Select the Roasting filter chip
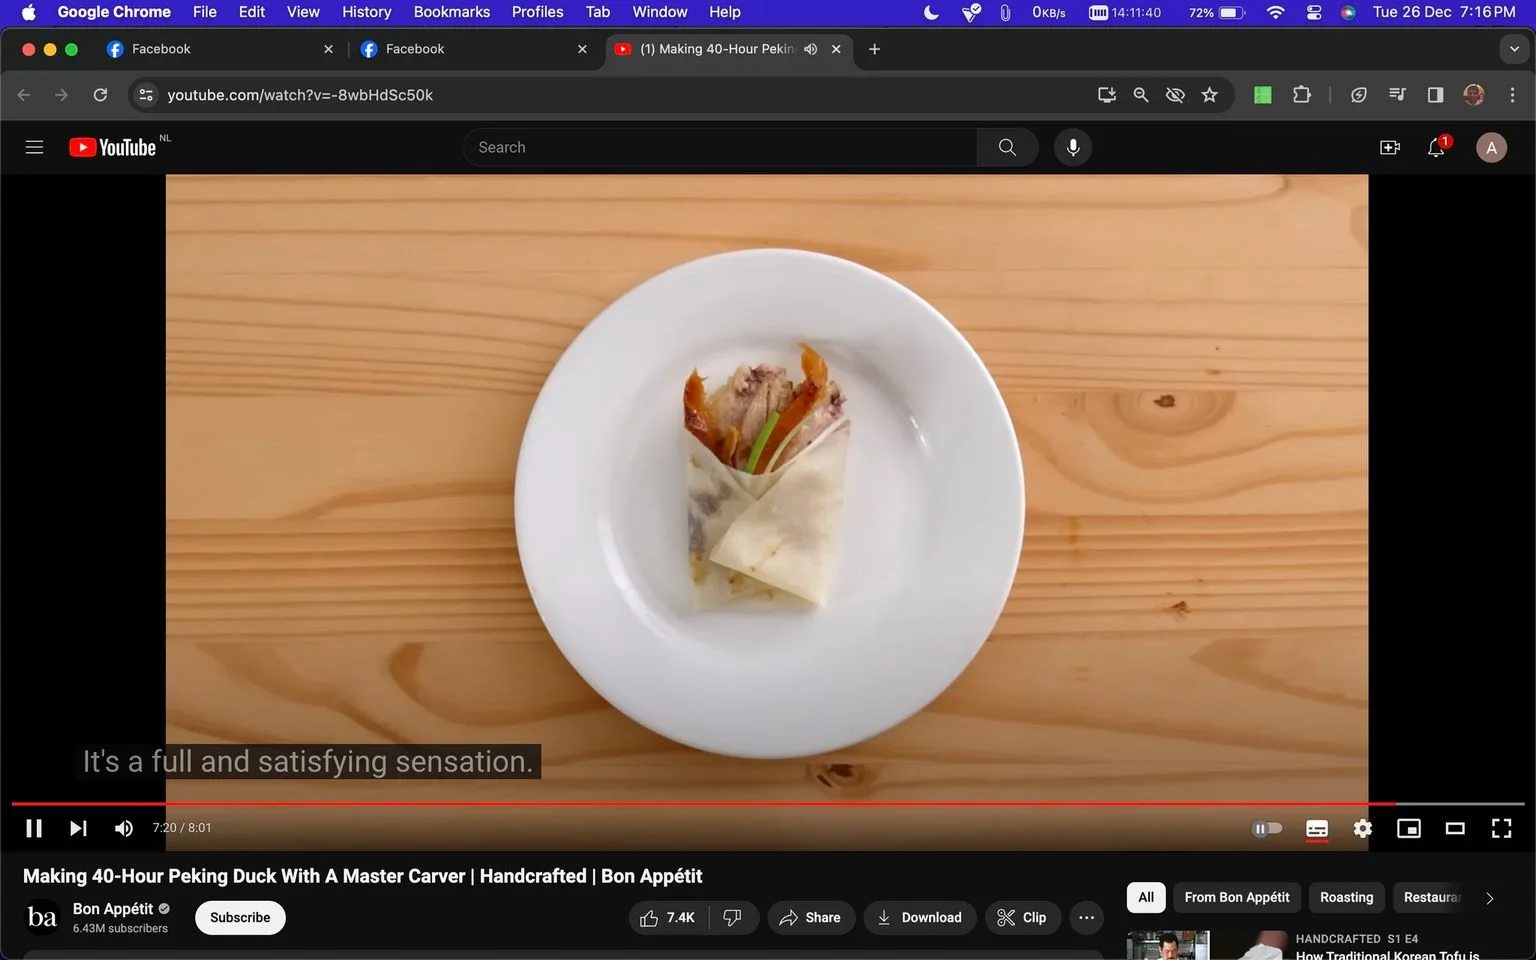 point(1346,897)
